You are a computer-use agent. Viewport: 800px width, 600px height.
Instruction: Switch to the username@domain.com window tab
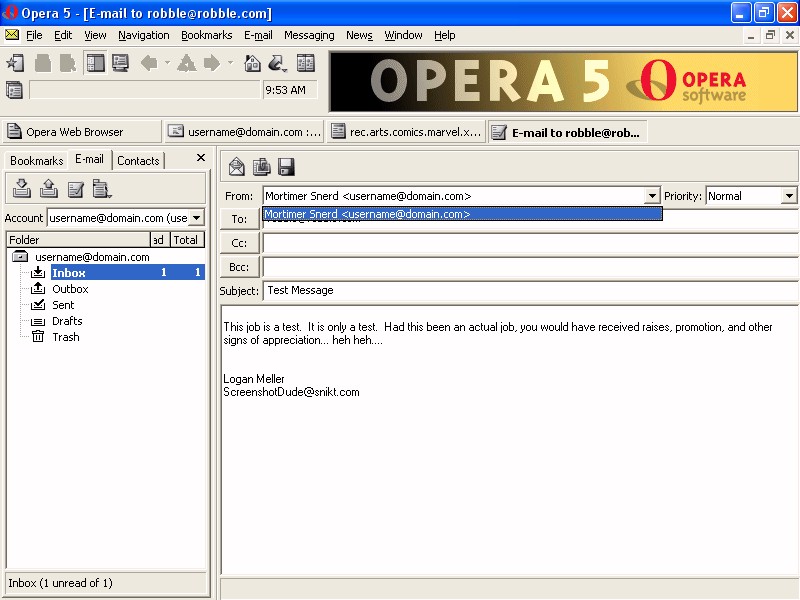pyautogui.click(x=245, y=132)
